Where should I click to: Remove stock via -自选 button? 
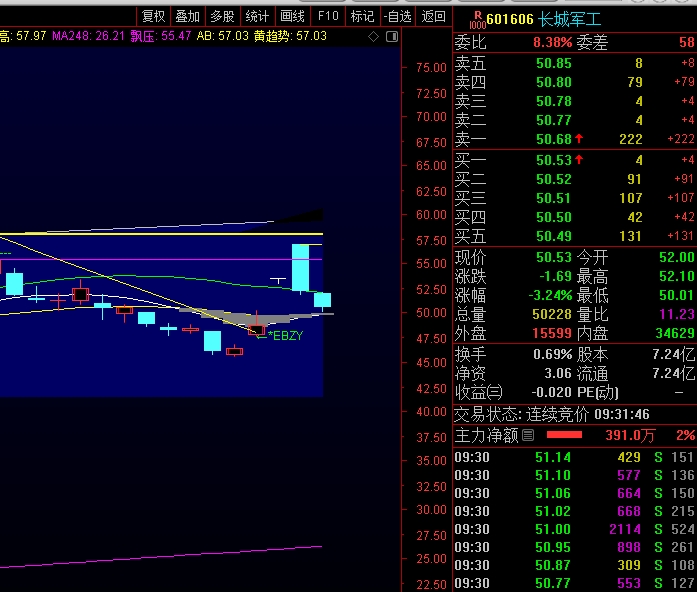[x=398, y=16]
